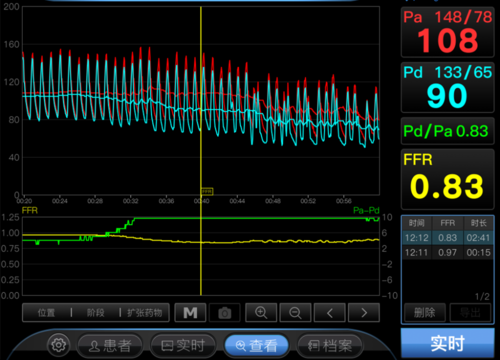Click the large blue 实时 button
The image size is (500, 360).
[447, 343]
